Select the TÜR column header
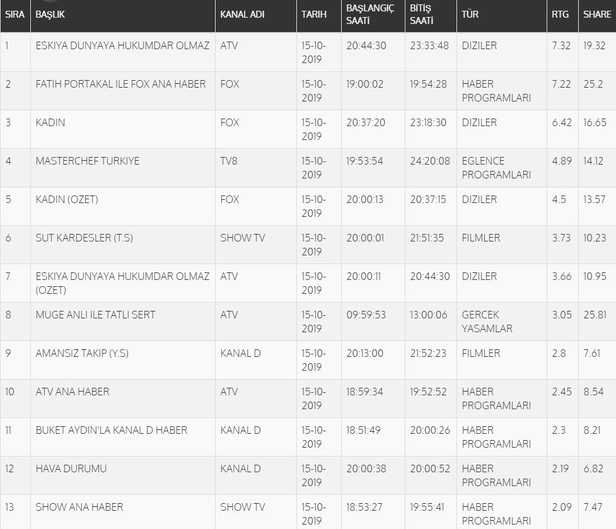This screenshot has width=616, height=529. 469,16
